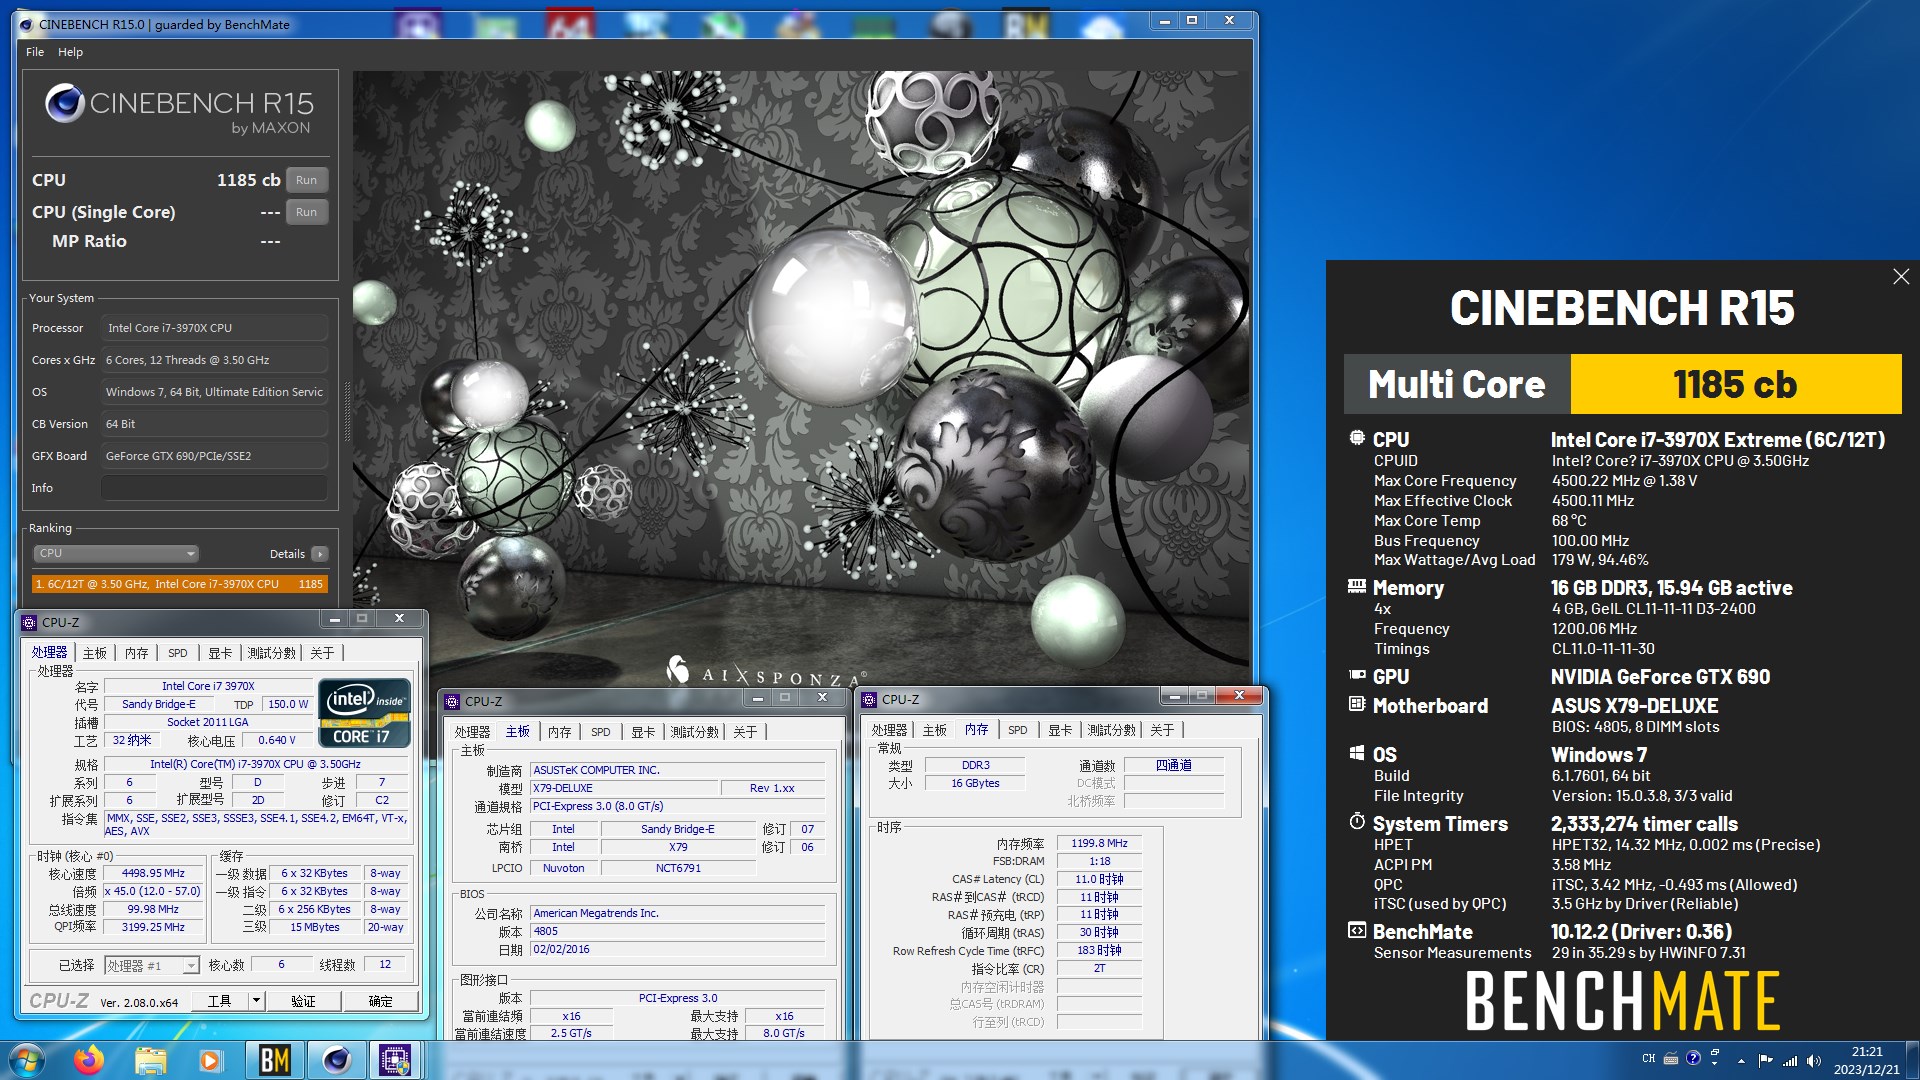The height and width of the screenshot is (1080, 1920).
Task: Open 内存 tab in left CPU-Z window
Action: coord(137,653)
